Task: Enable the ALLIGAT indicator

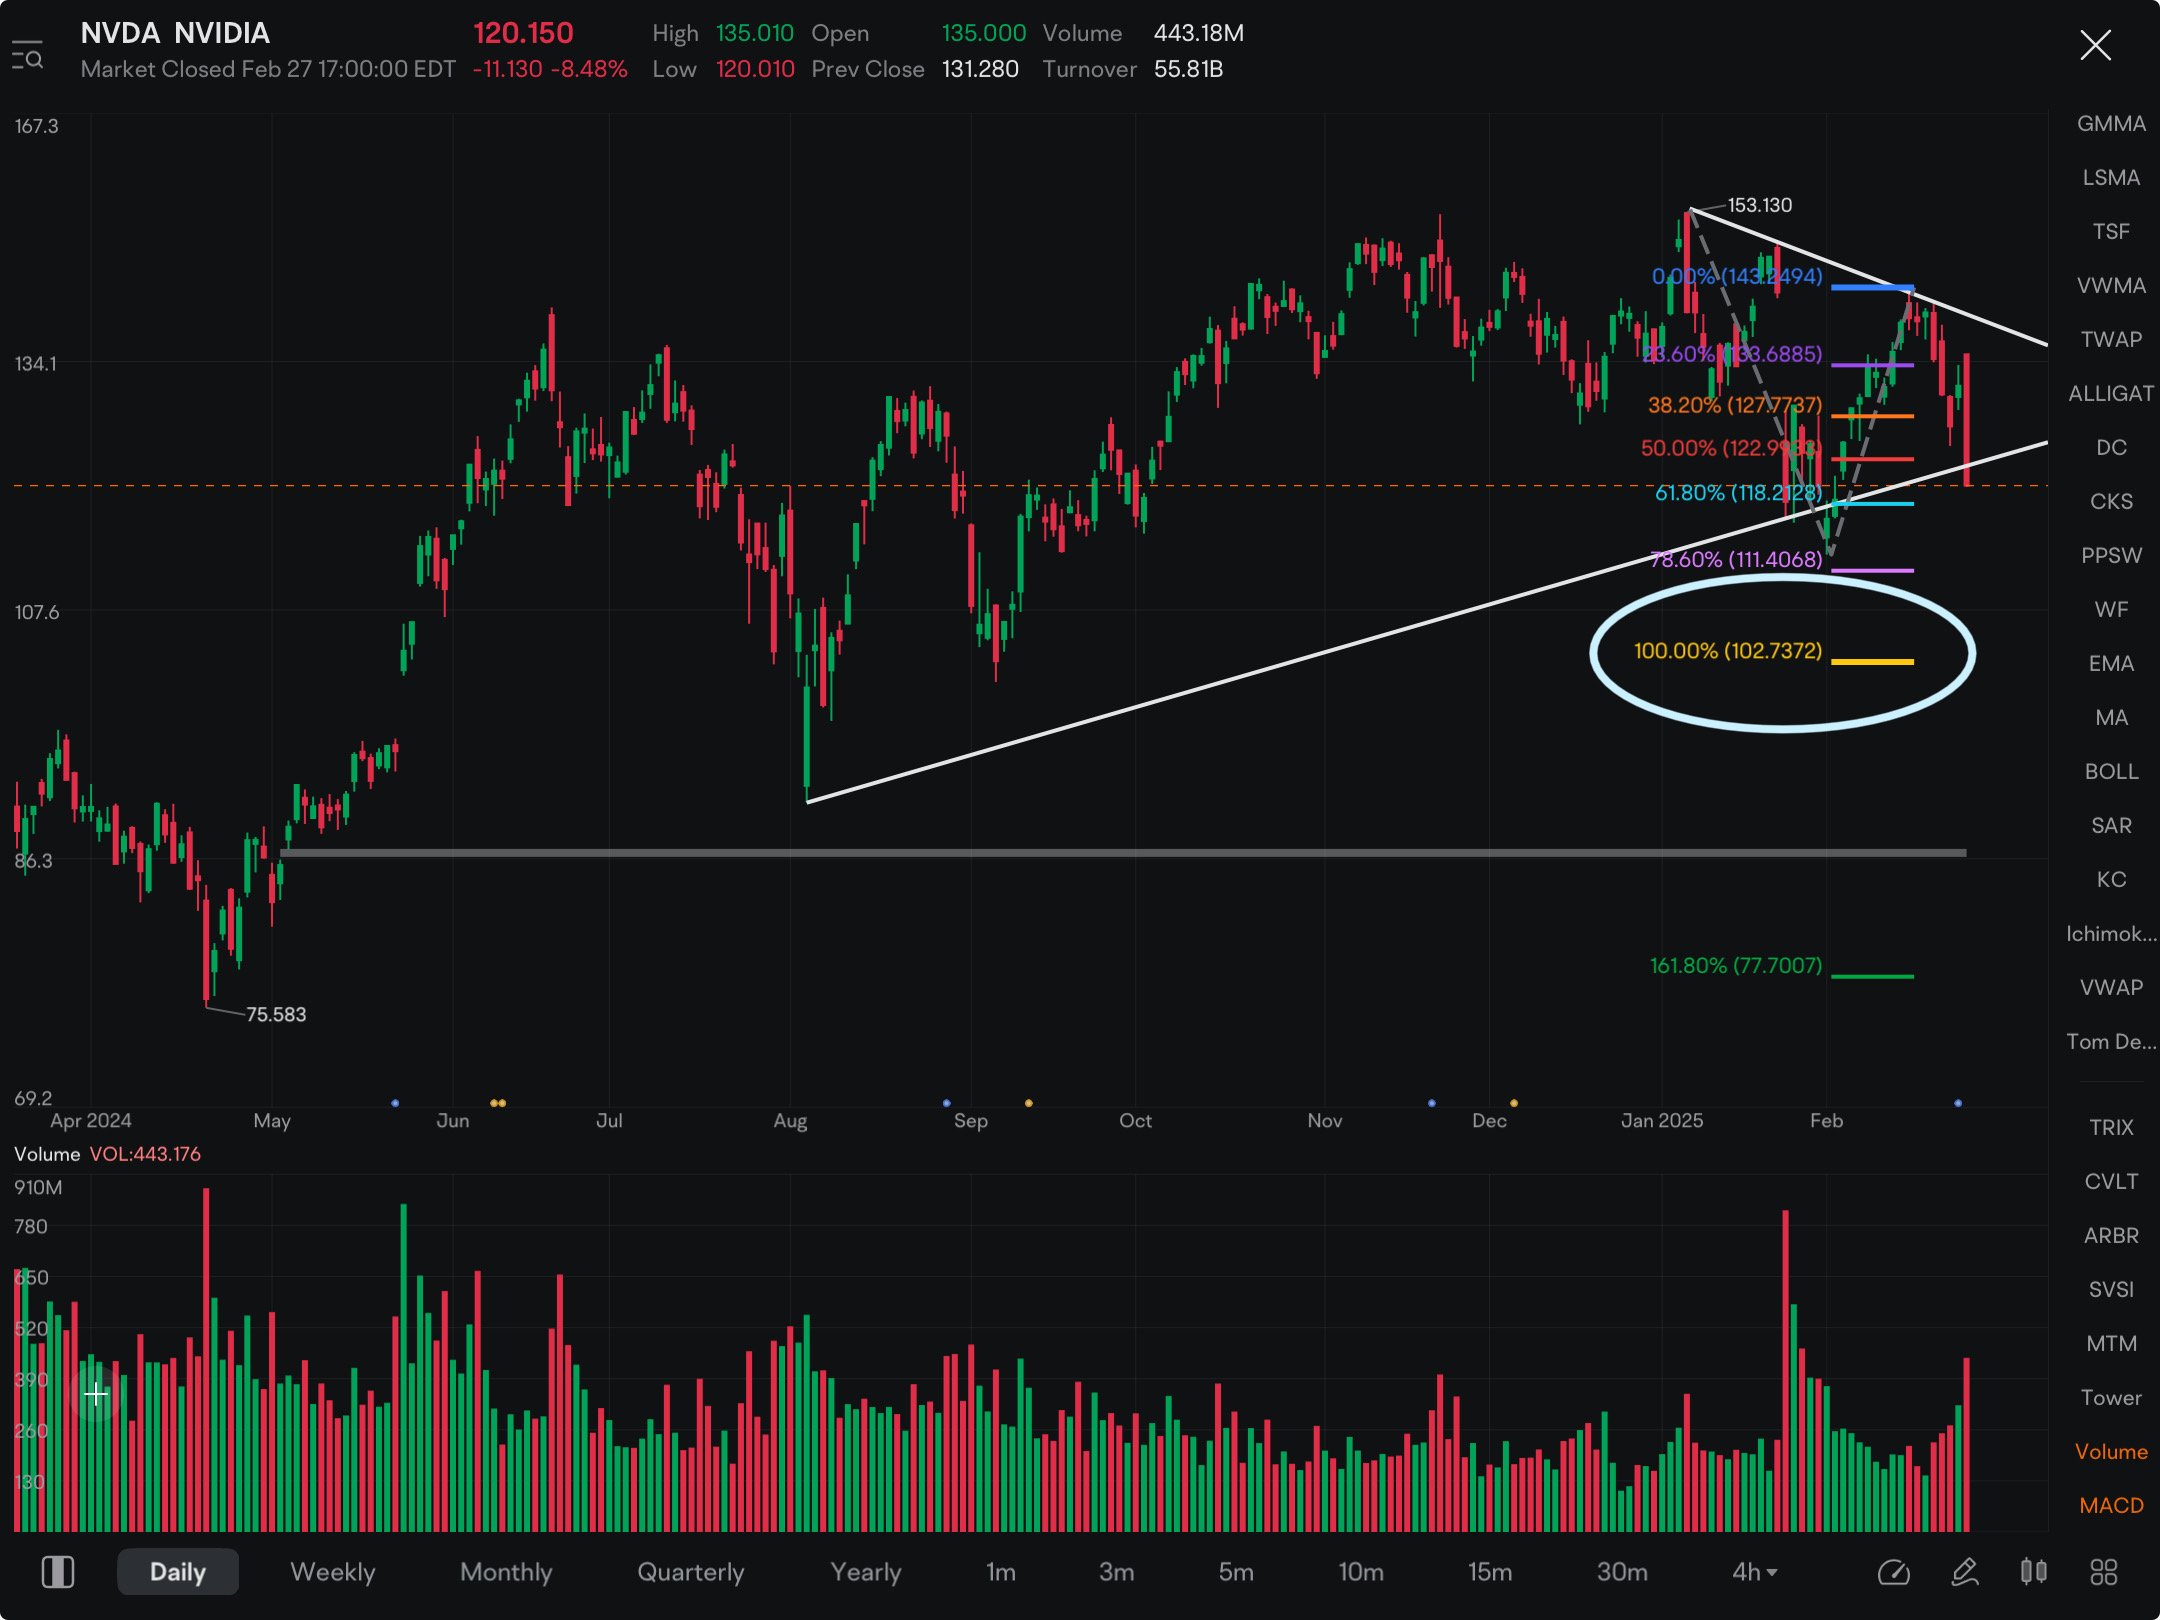Action: point(2111,394)
